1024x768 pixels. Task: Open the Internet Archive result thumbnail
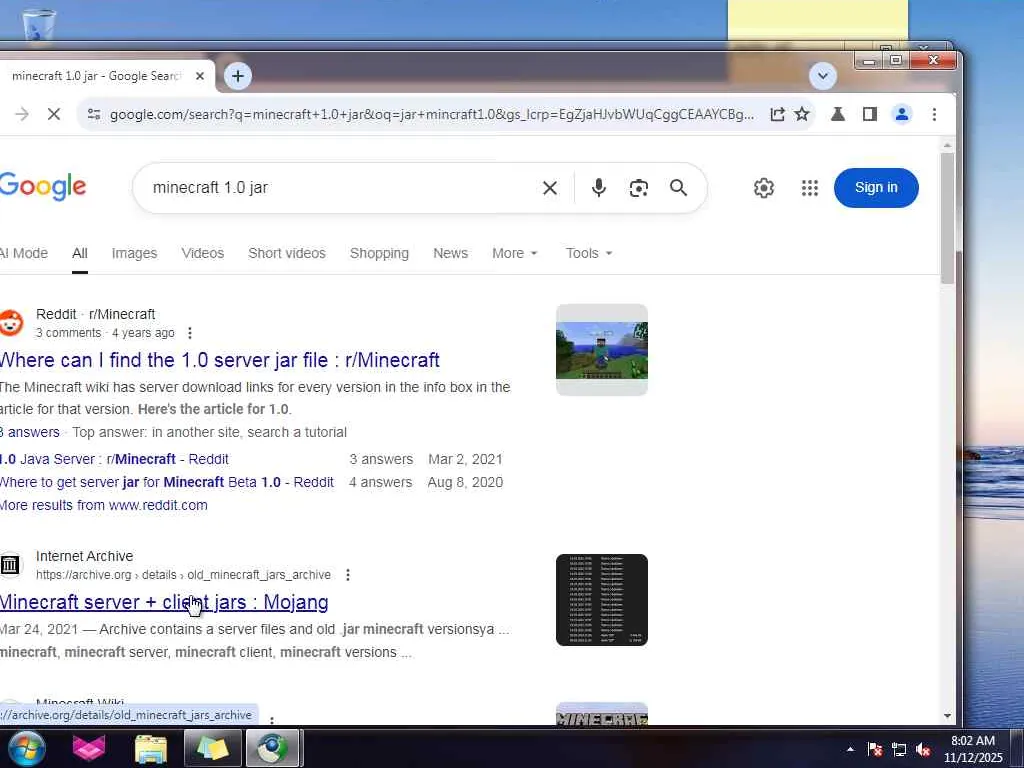pyautogui.click(x=601, y=600)
